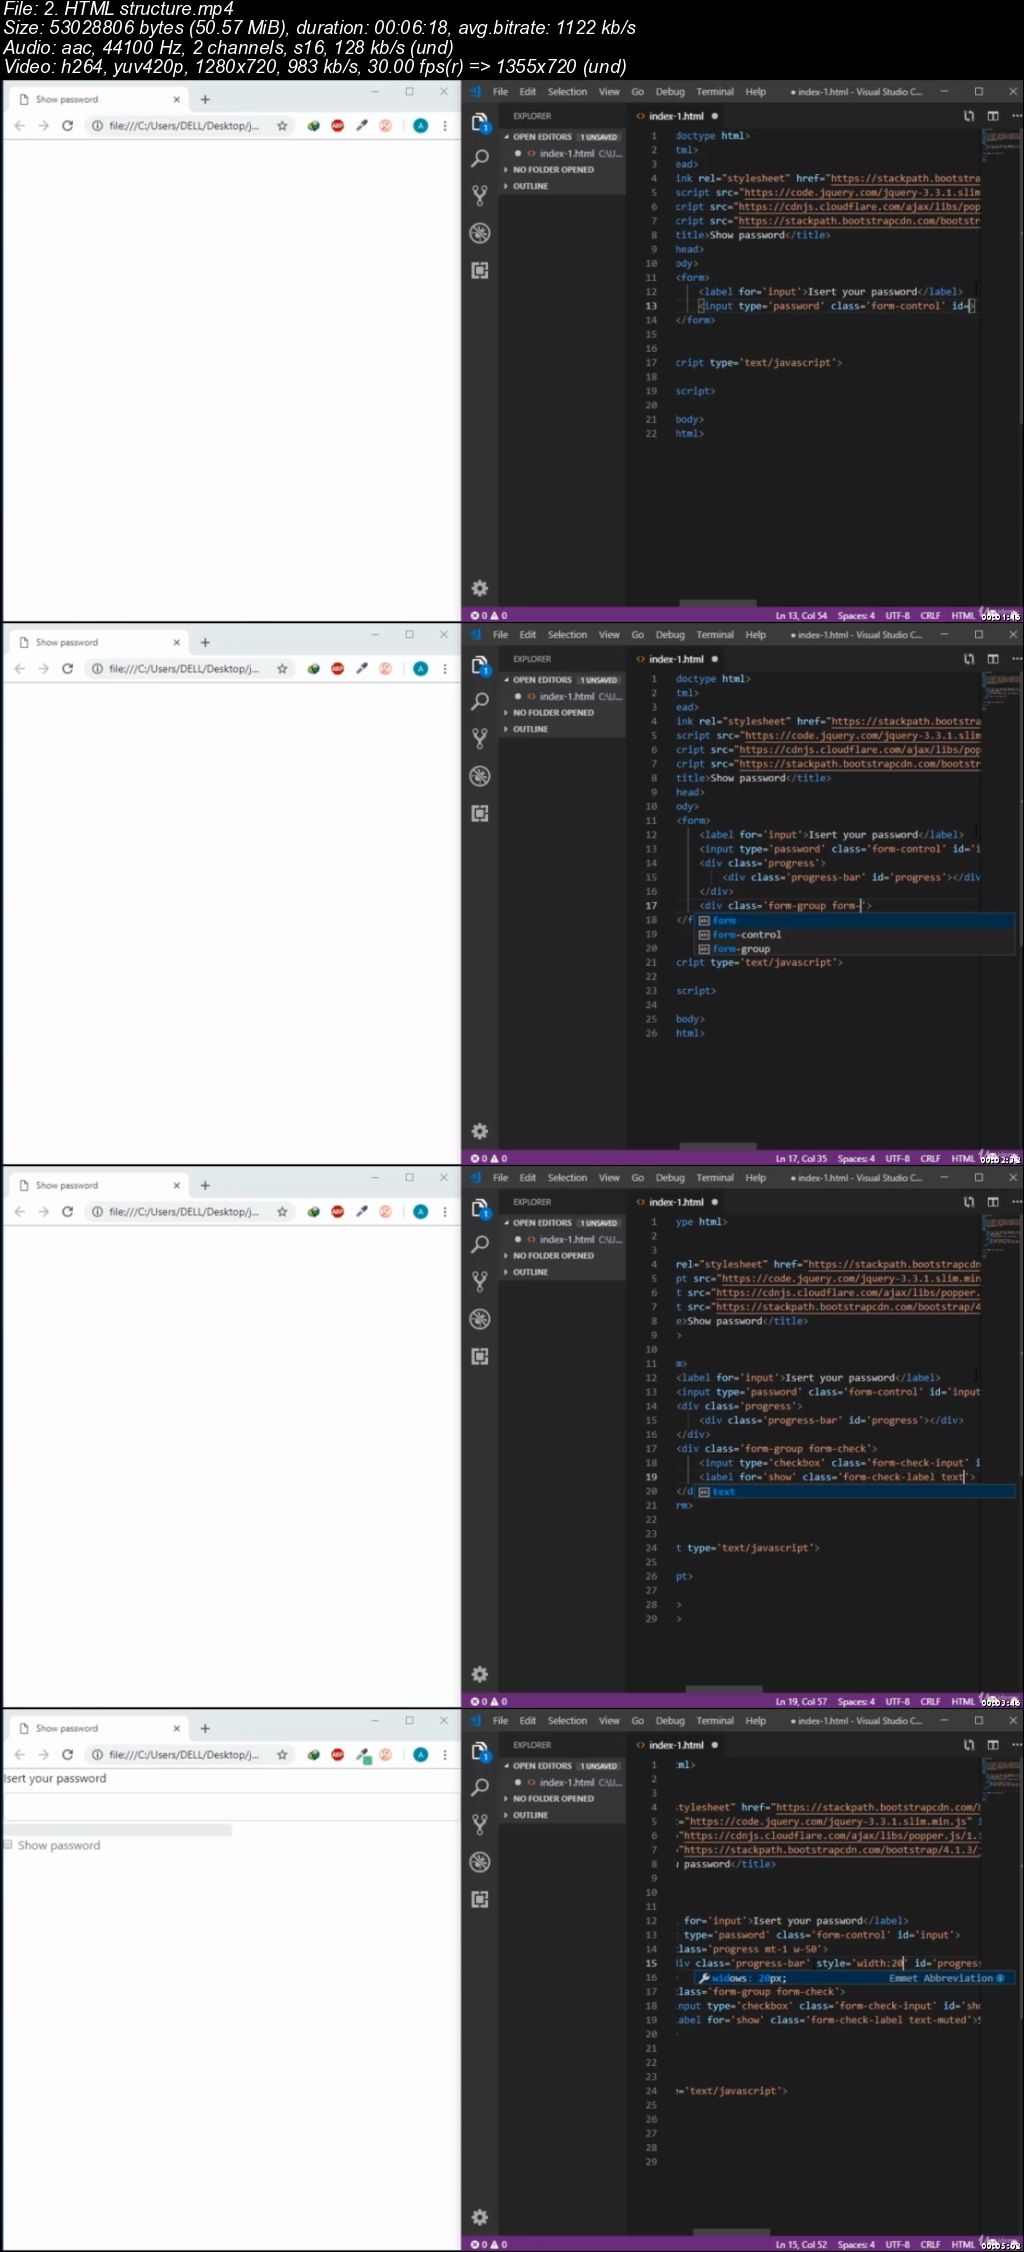Bookmark the page showing 'Isert your password' with the star
The width and height of the screenshot is (1024, 2252).
tap(282, 1754)
